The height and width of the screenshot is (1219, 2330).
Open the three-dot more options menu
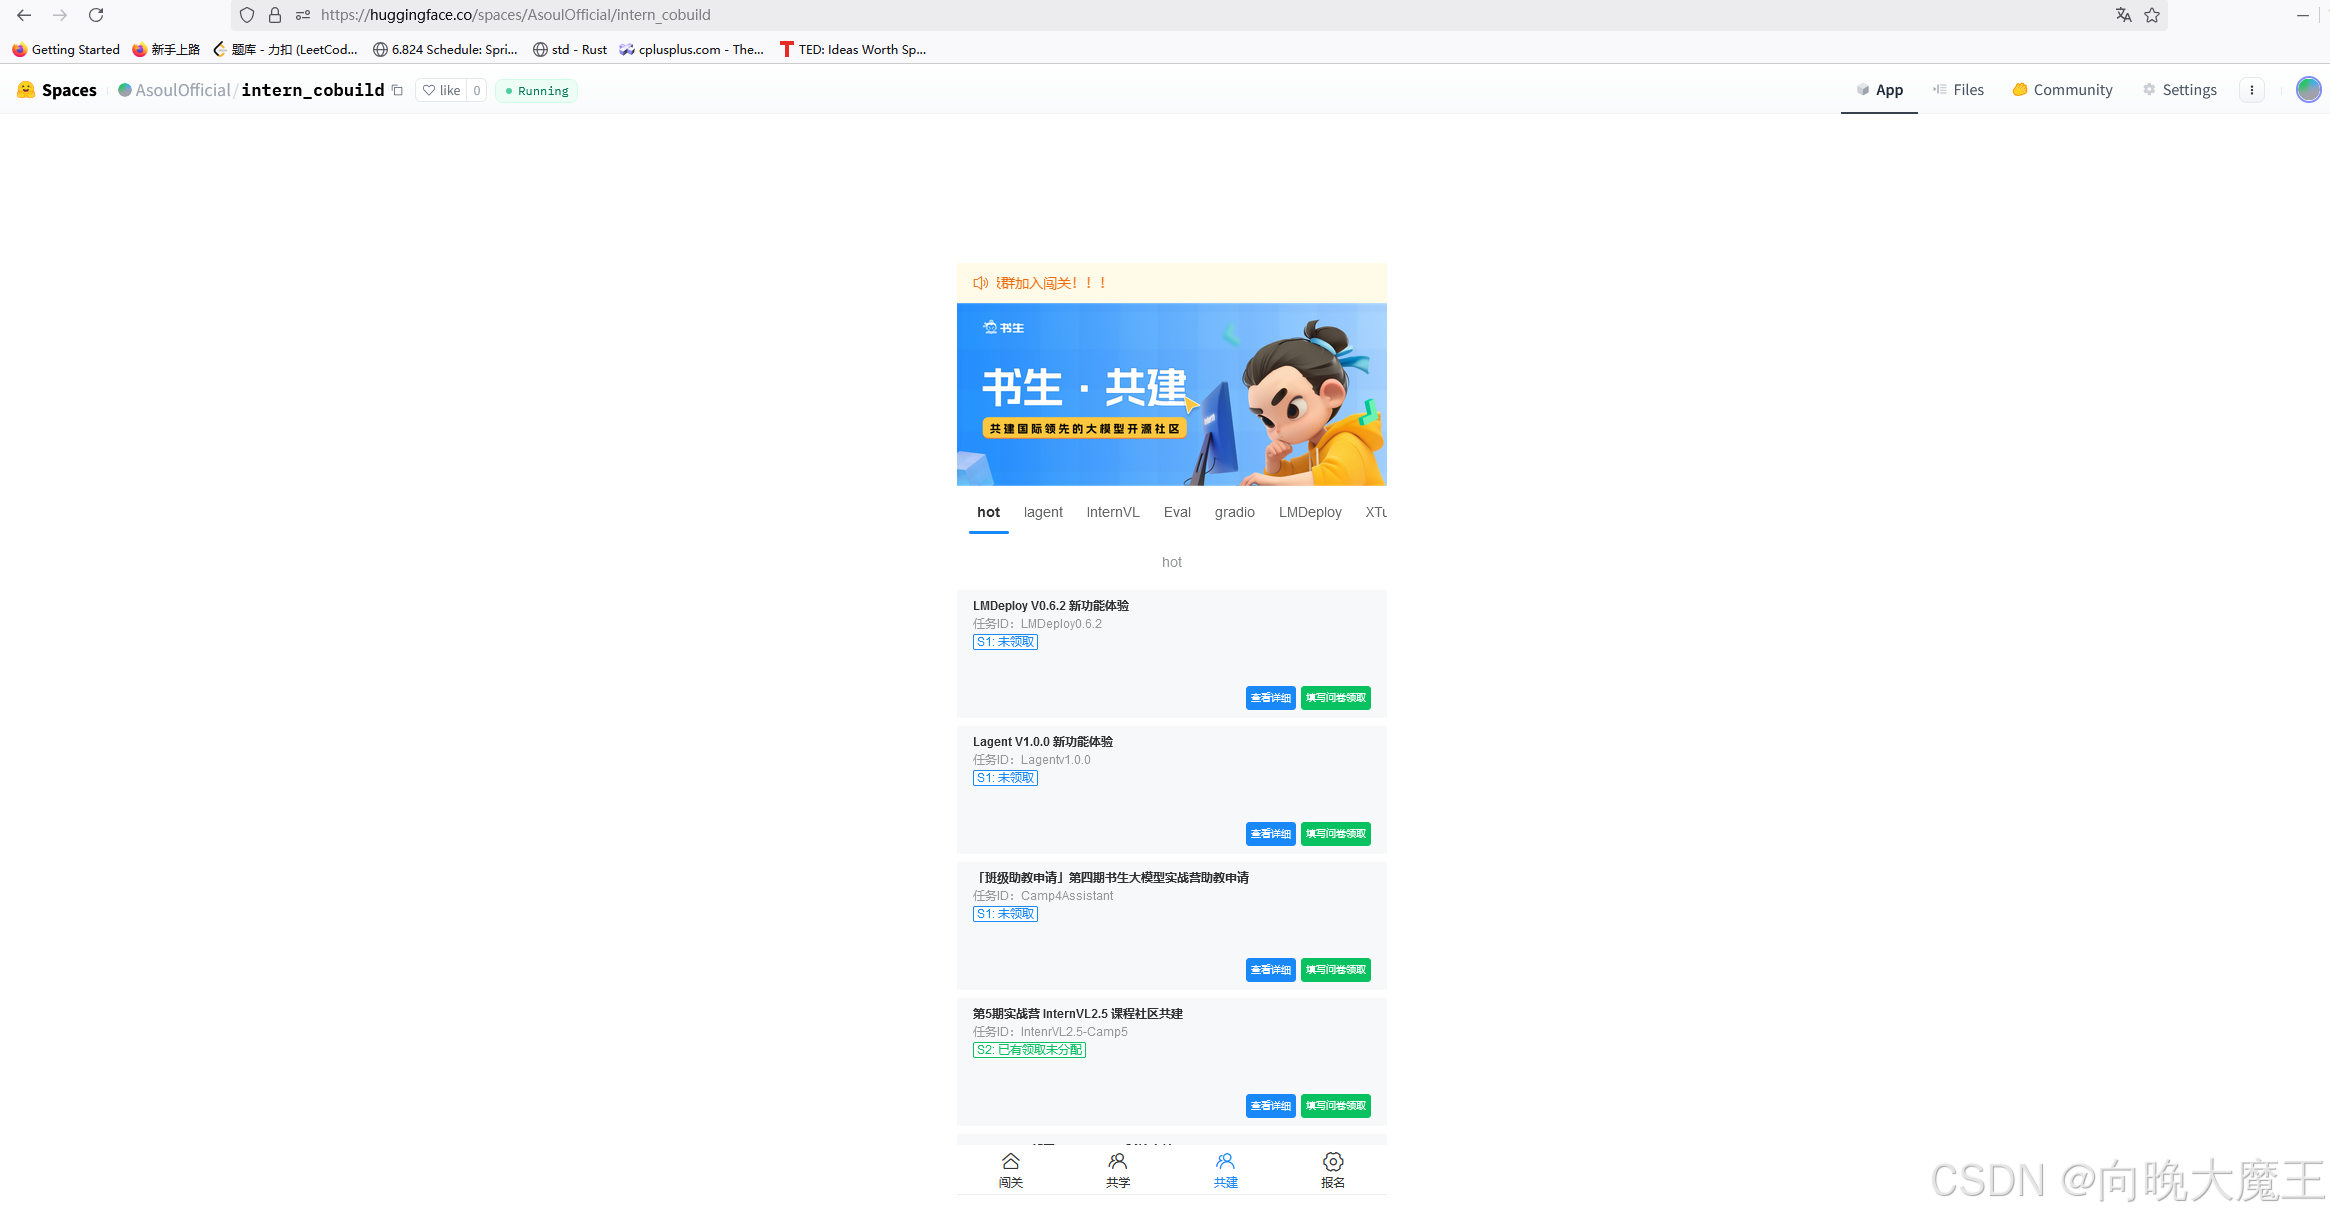2251,90
